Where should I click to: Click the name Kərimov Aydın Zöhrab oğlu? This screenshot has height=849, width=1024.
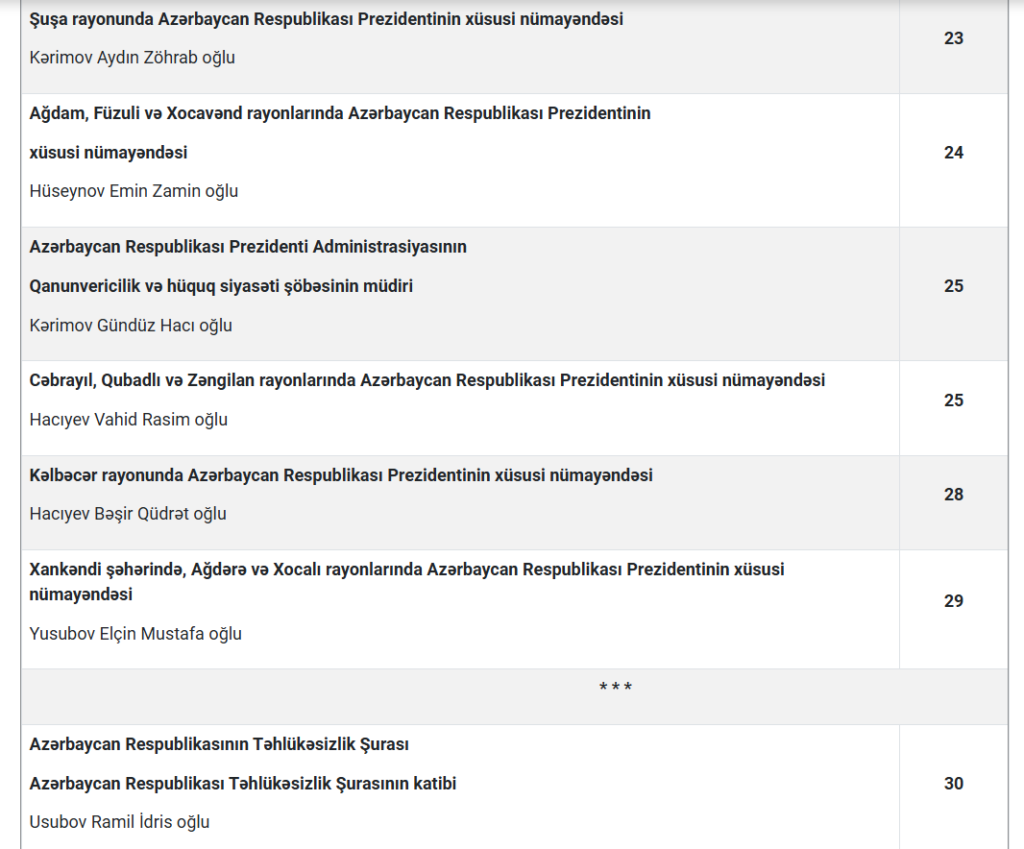[132, 57]
